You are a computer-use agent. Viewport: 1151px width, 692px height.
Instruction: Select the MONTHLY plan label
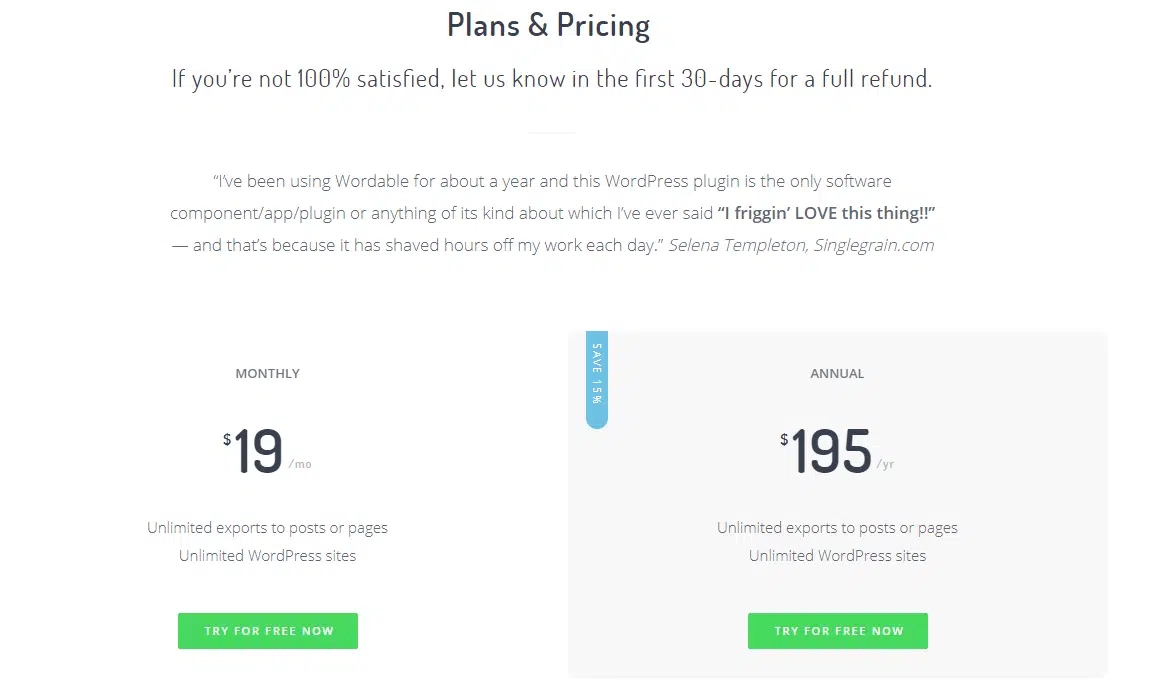pyautogui.click(x=267, y=373)
